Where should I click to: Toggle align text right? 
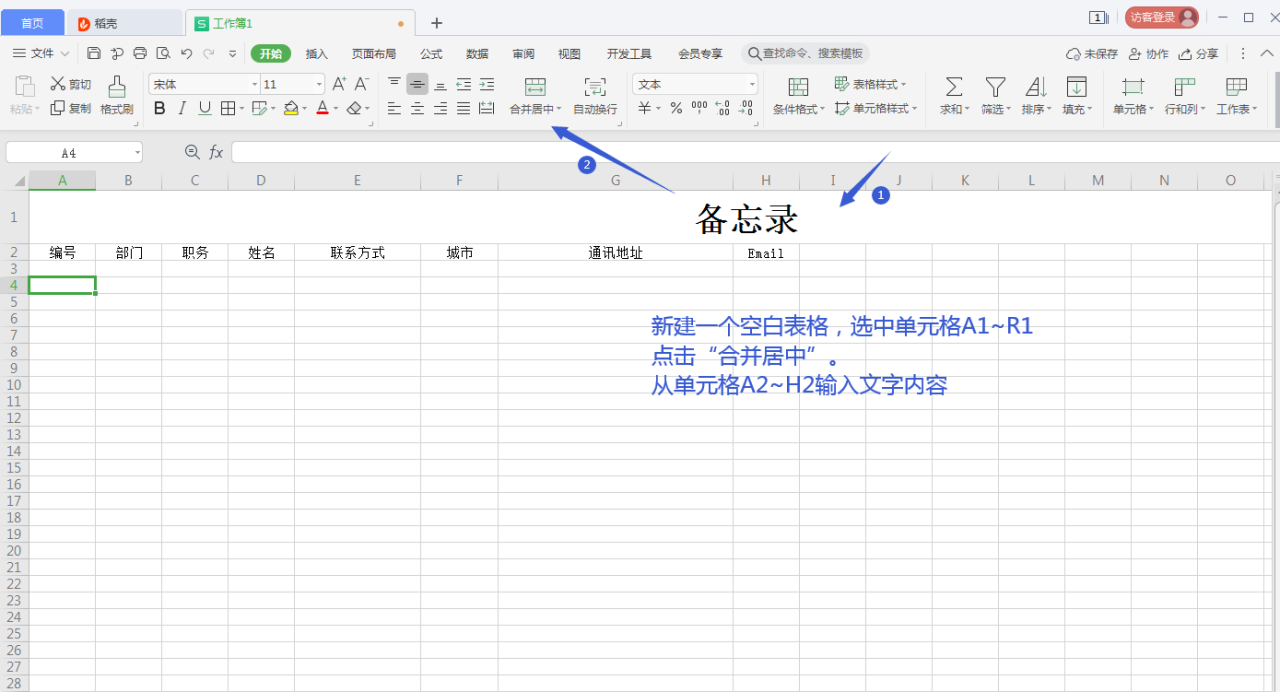440,108
